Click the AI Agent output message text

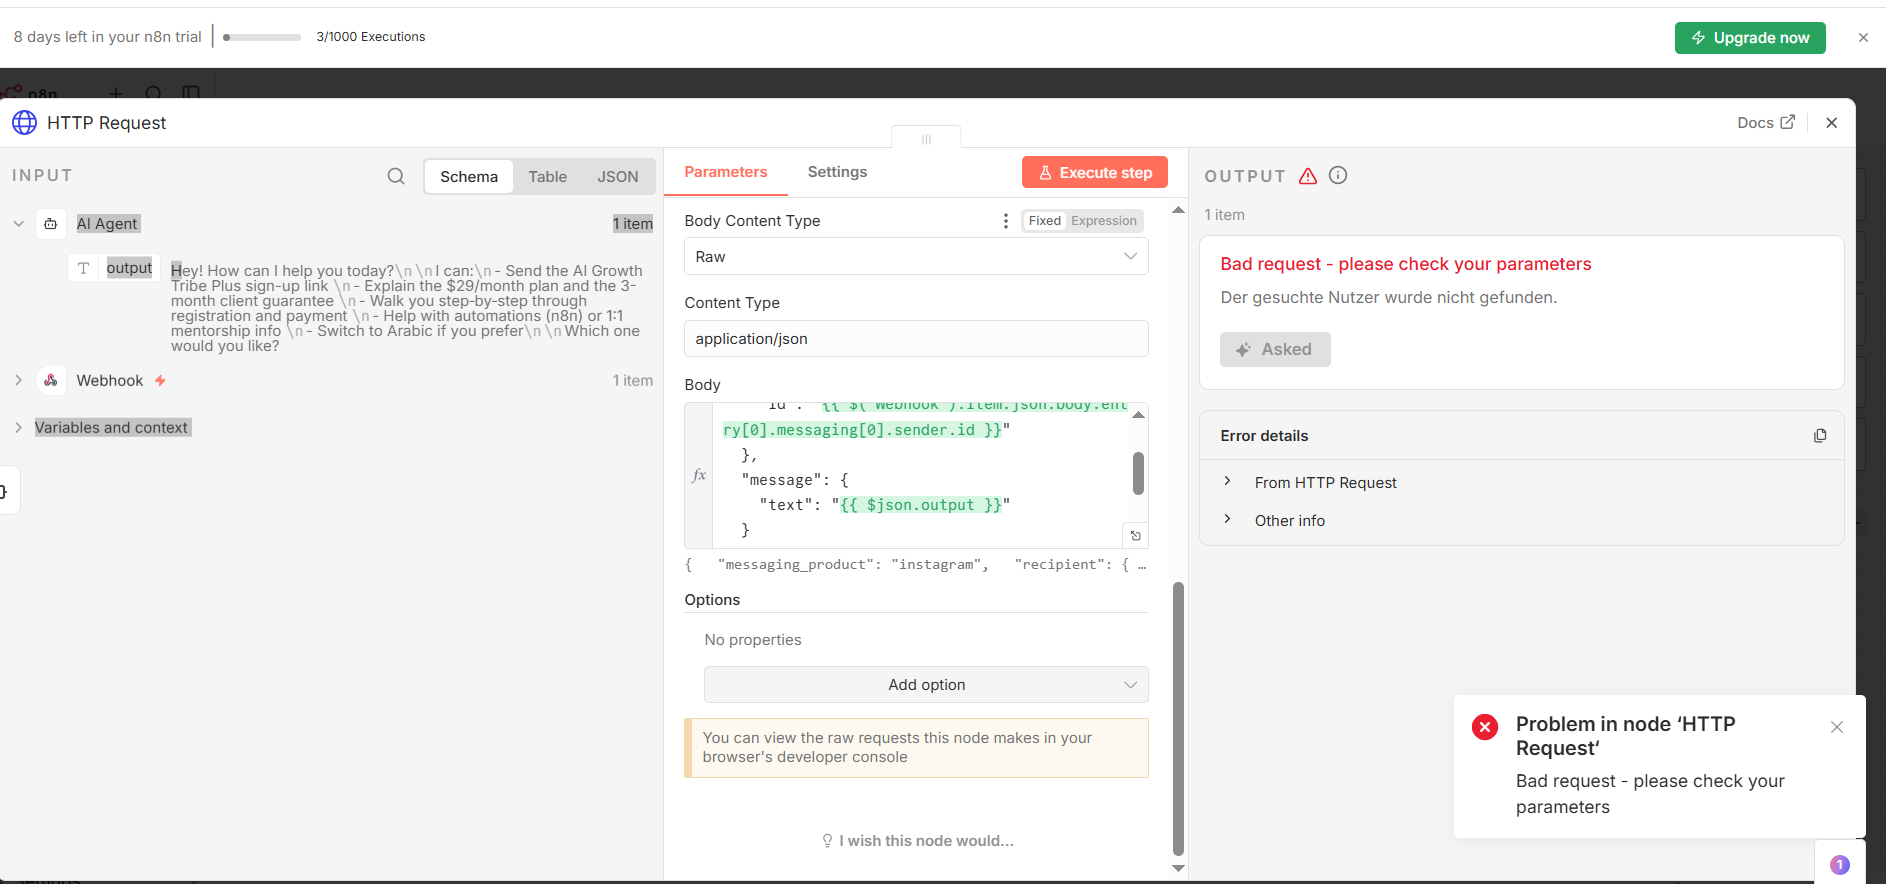click(x=406, y=308)
